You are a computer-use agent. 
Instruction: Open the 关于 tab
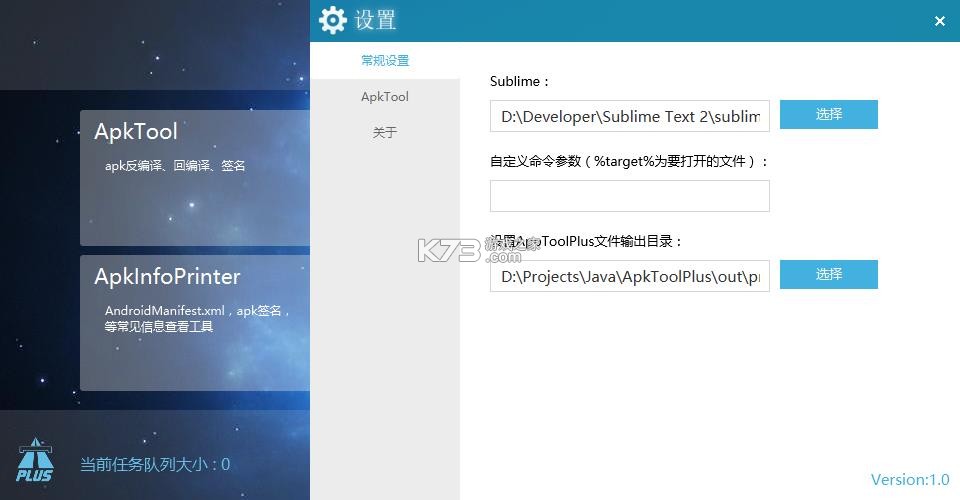coord(384,132)
